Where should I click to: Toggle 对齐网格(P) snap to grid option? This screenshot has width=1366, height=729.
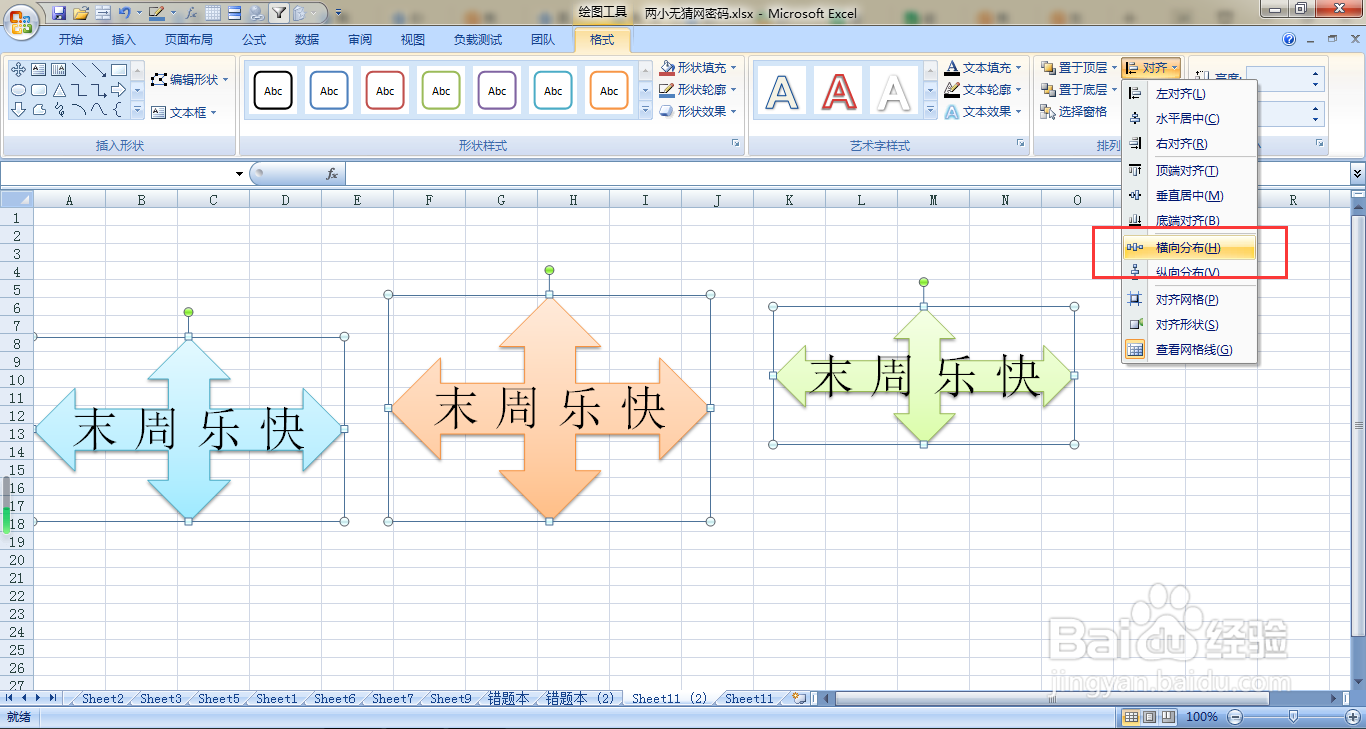pos(1190,299)
